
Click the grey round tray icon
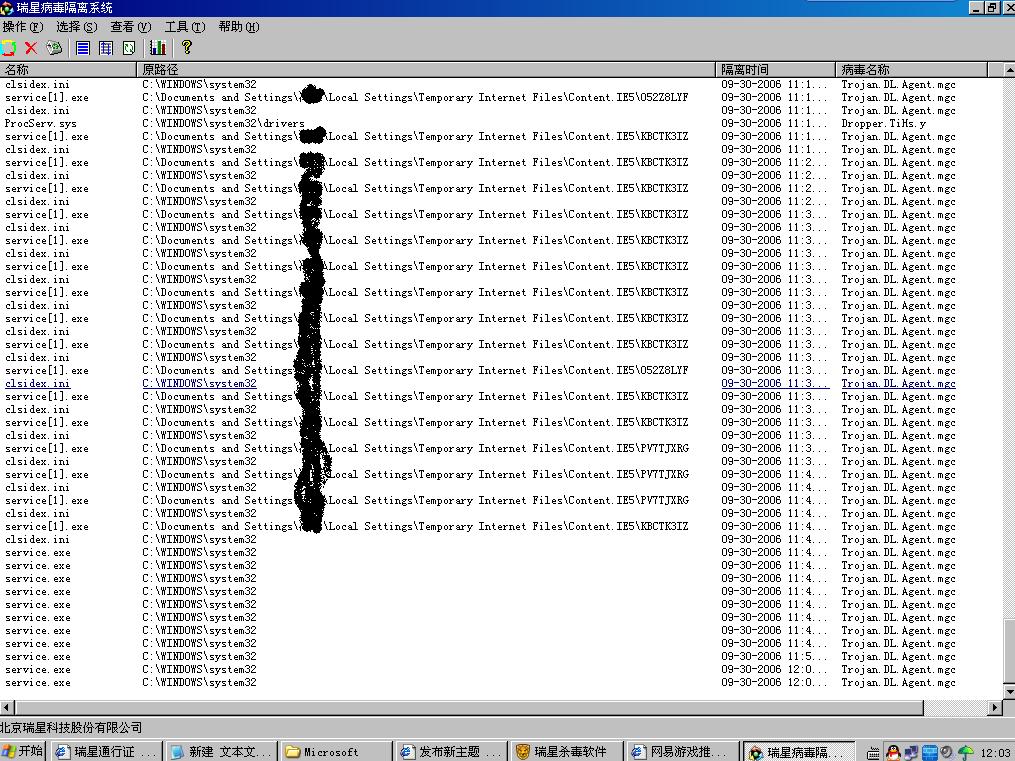(947, 753)
